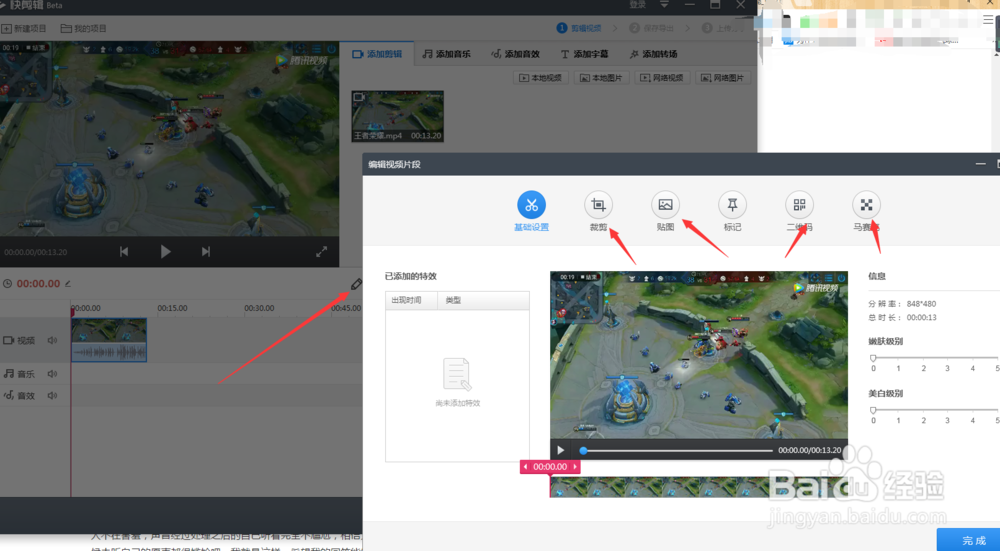
Task: Go to step 1 剪辑视频
Action: [579, 28]
